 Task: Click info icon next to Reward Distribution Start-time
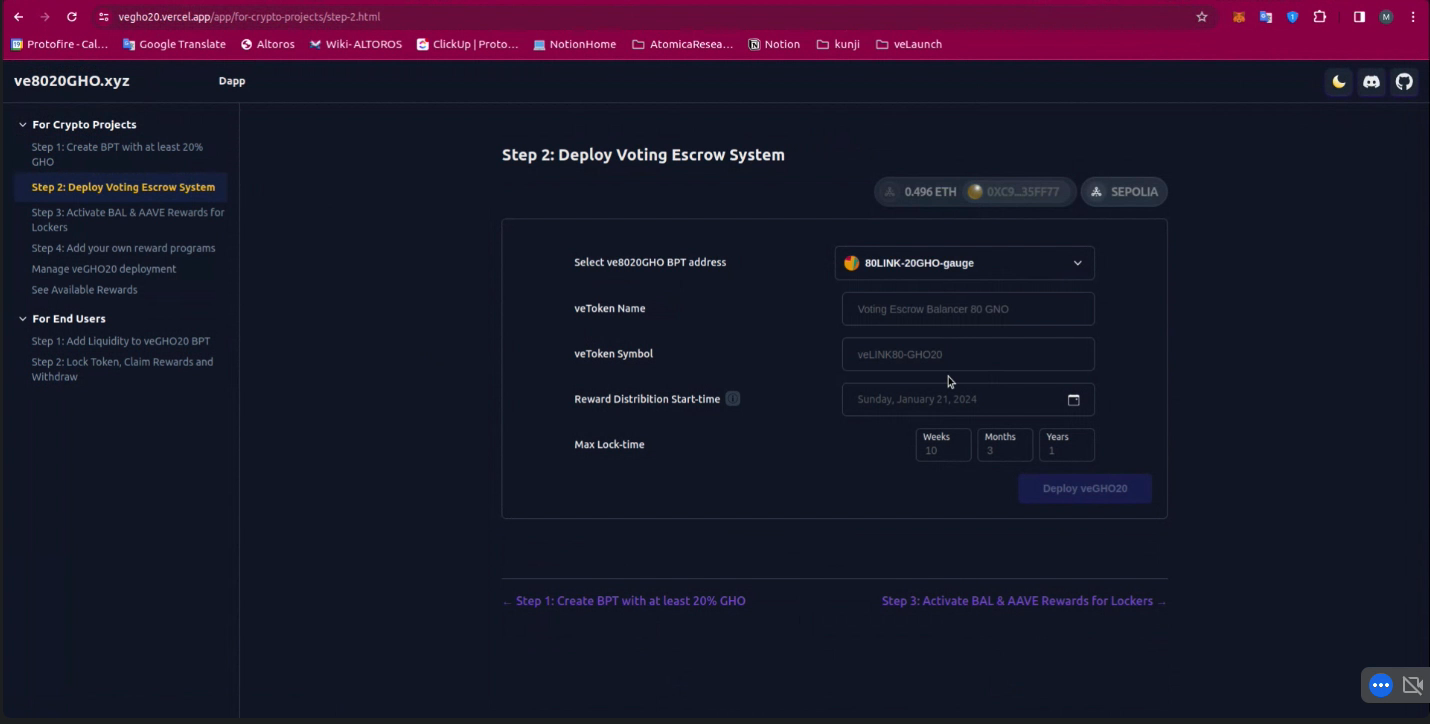point(732,399)
